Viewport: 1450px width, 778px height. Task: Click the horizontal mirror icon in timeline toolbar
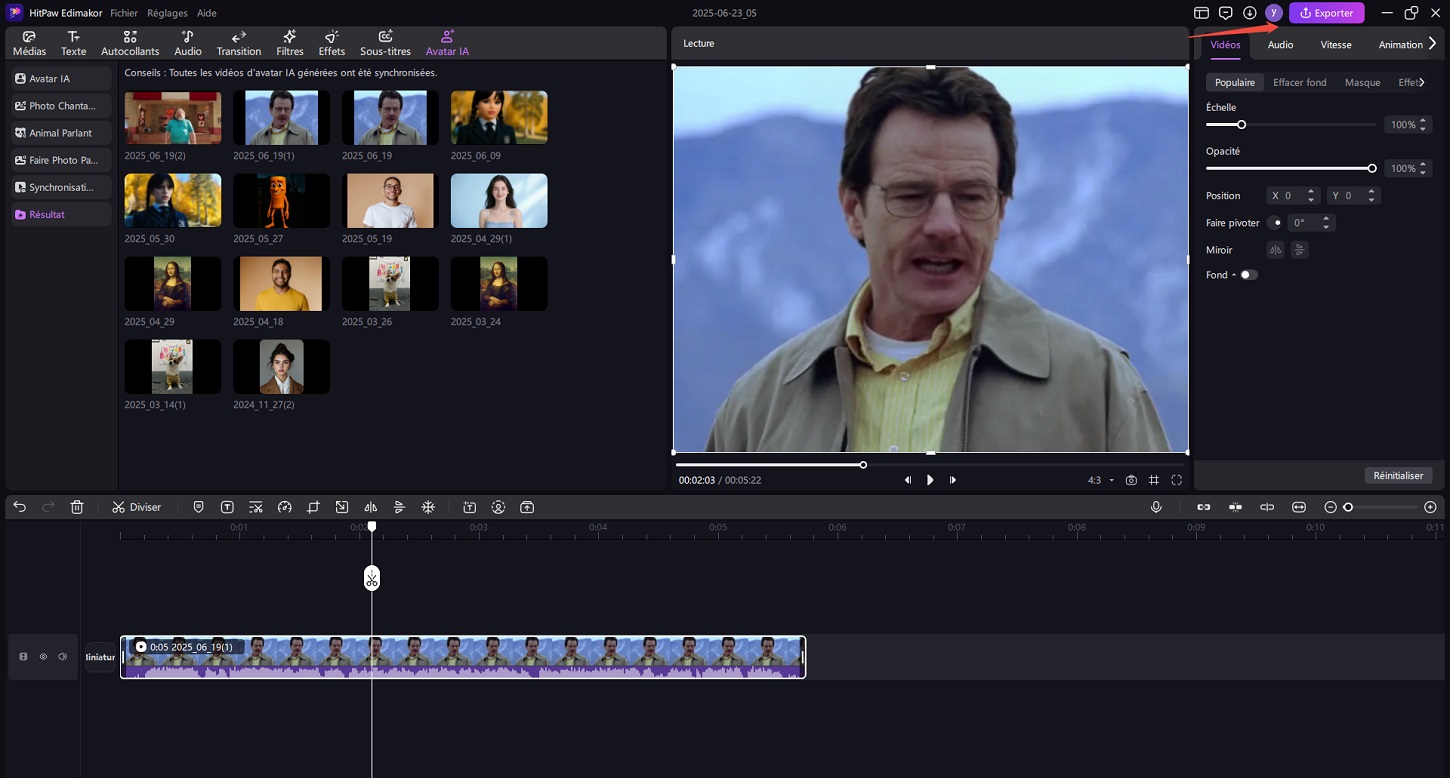370,507
